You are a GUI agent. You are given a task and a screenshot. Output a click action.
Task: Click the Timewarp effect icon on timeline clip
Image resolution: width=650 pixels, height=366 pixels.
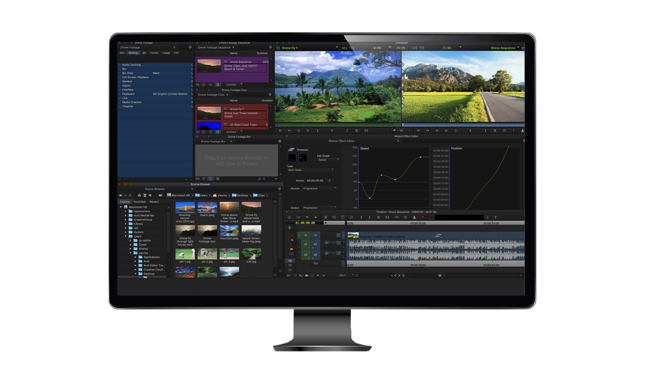[438, 235]
